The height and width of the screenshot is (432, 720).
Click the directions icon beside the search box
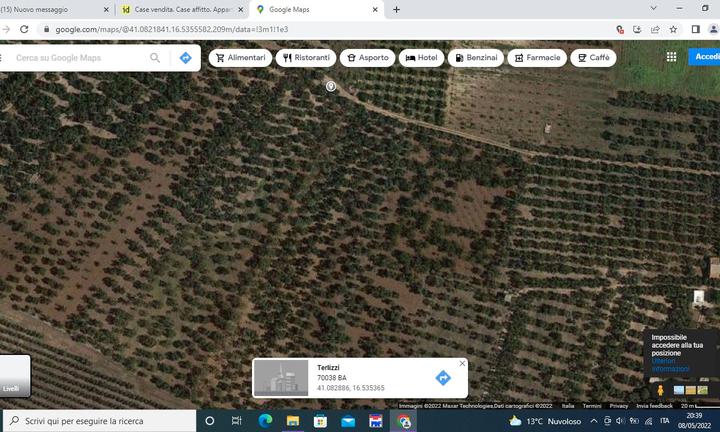[x=185, y=58]
